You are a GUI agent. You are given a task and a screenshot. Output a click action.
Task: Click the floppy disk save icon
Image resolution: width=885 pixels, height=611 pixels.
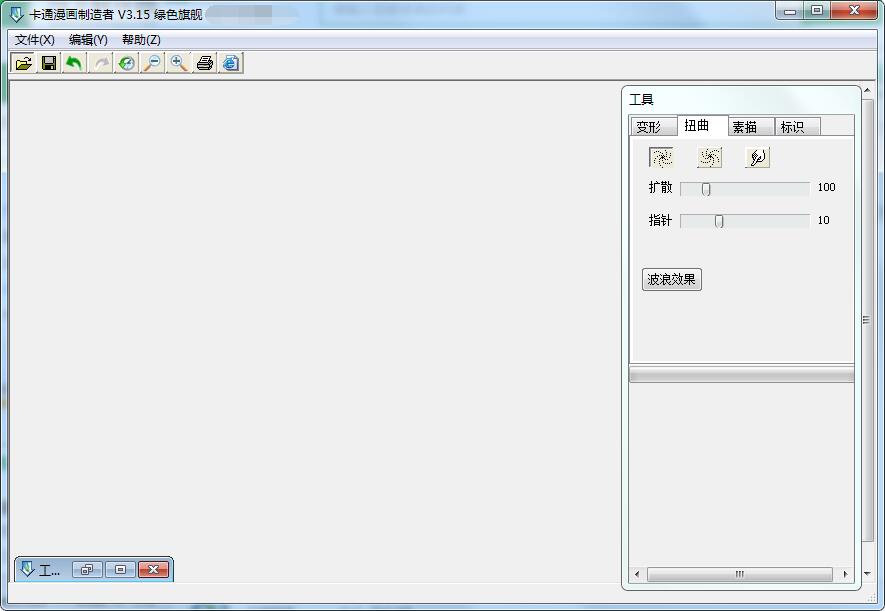pyautogui.click(x=49, y=63)
